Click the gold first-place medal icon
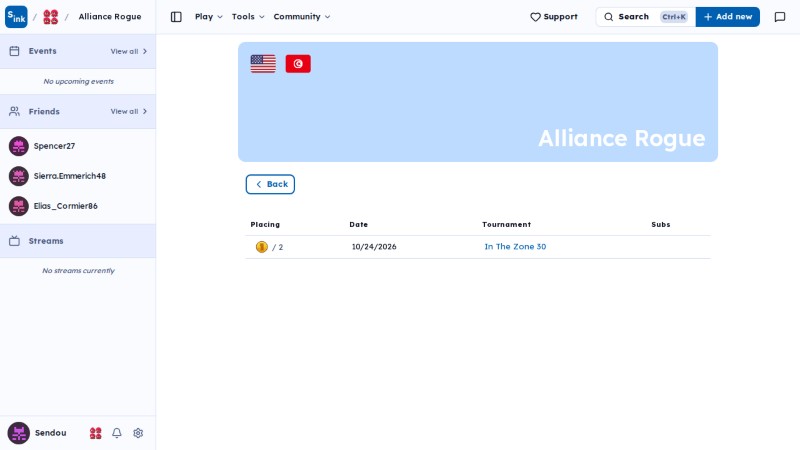800x450 pixels. (262, 247)
